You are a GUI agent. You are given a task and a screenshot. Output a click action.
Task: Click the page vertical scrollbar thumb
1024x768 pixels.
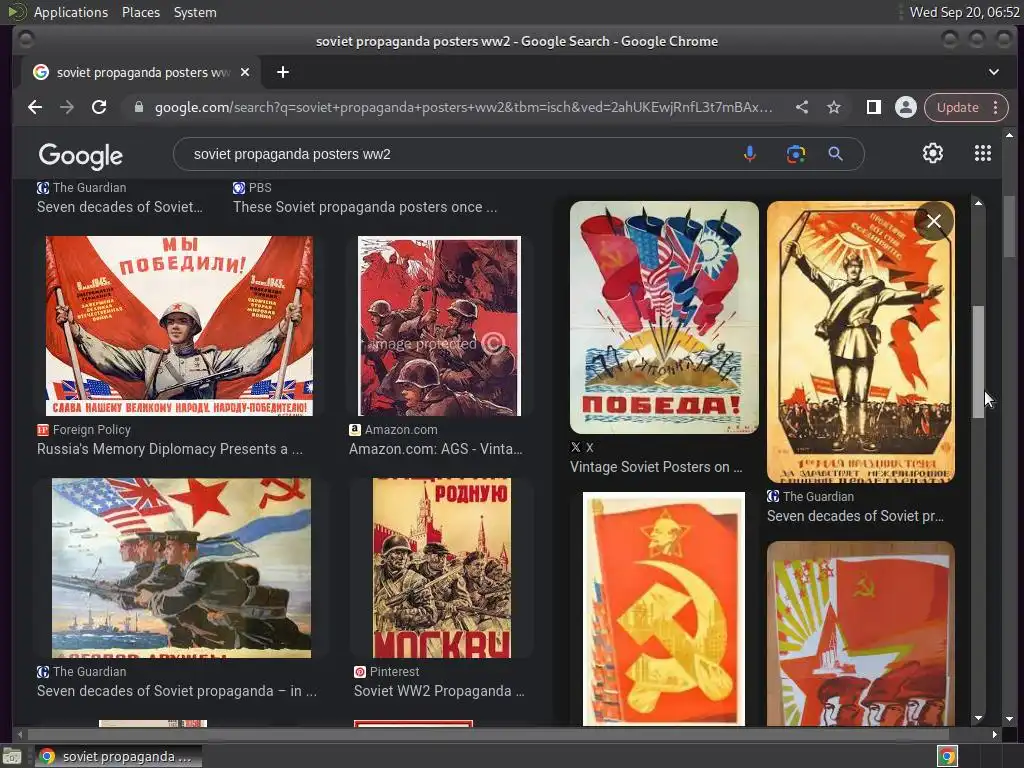(1010, 226)
